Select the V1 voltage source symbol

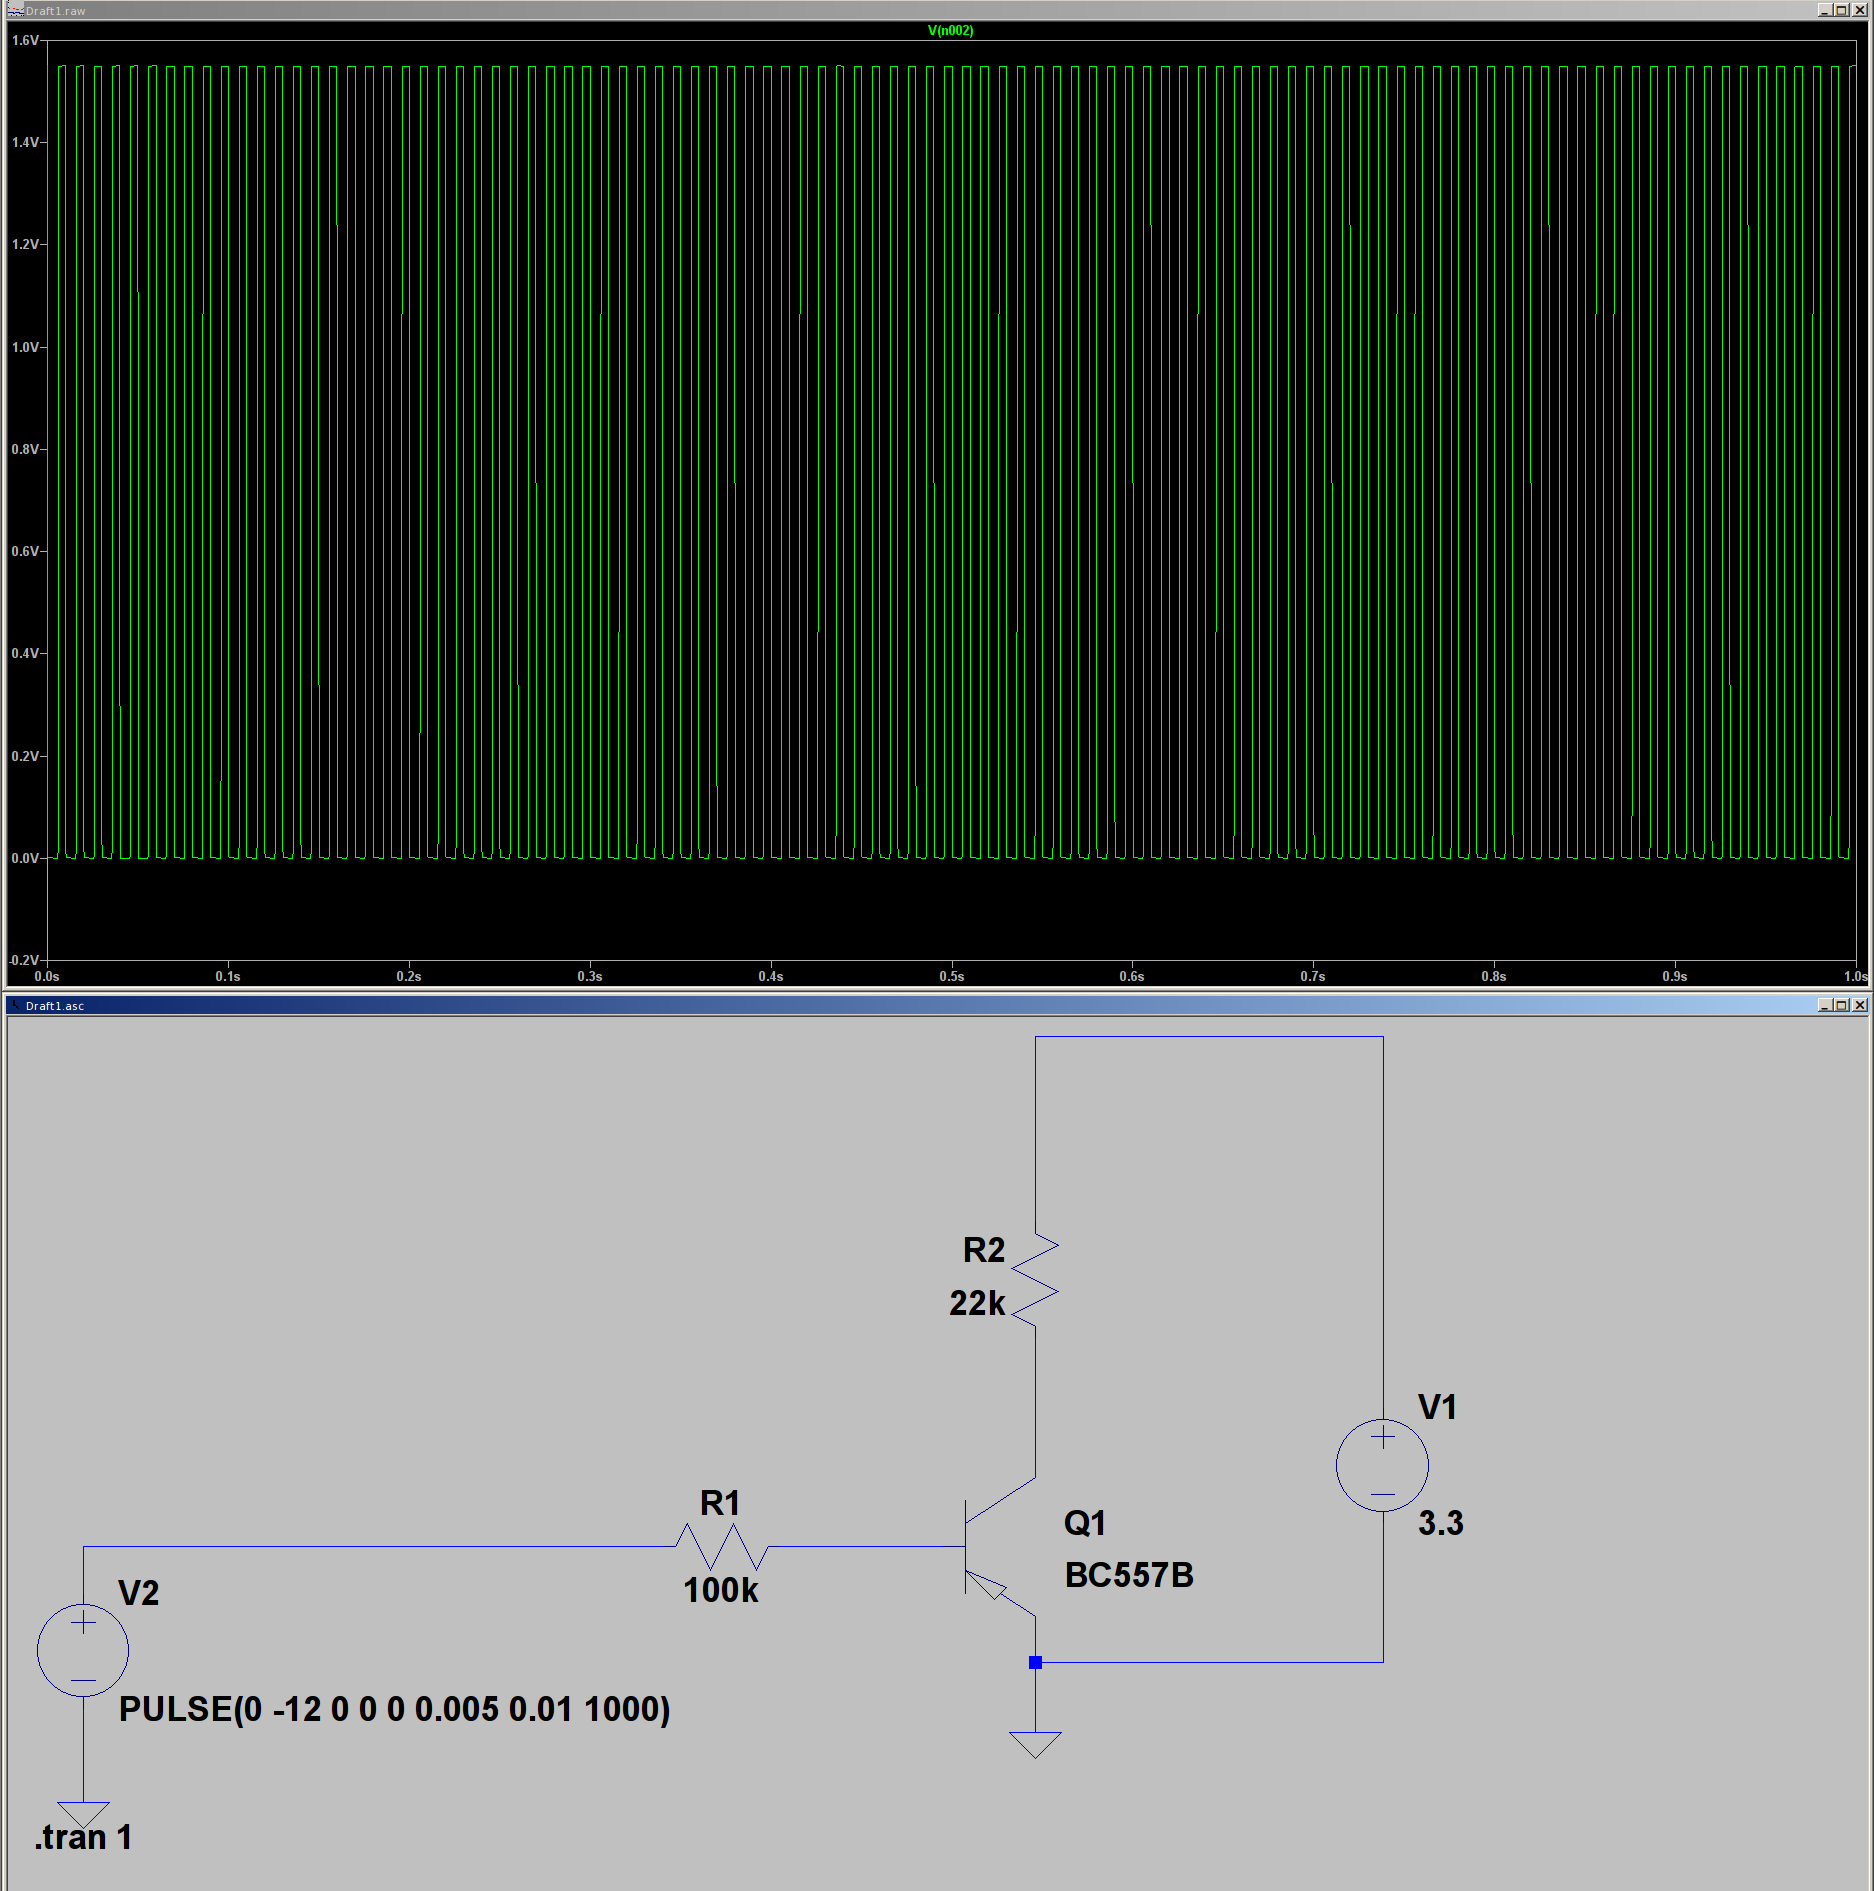coord(1382,1465)
